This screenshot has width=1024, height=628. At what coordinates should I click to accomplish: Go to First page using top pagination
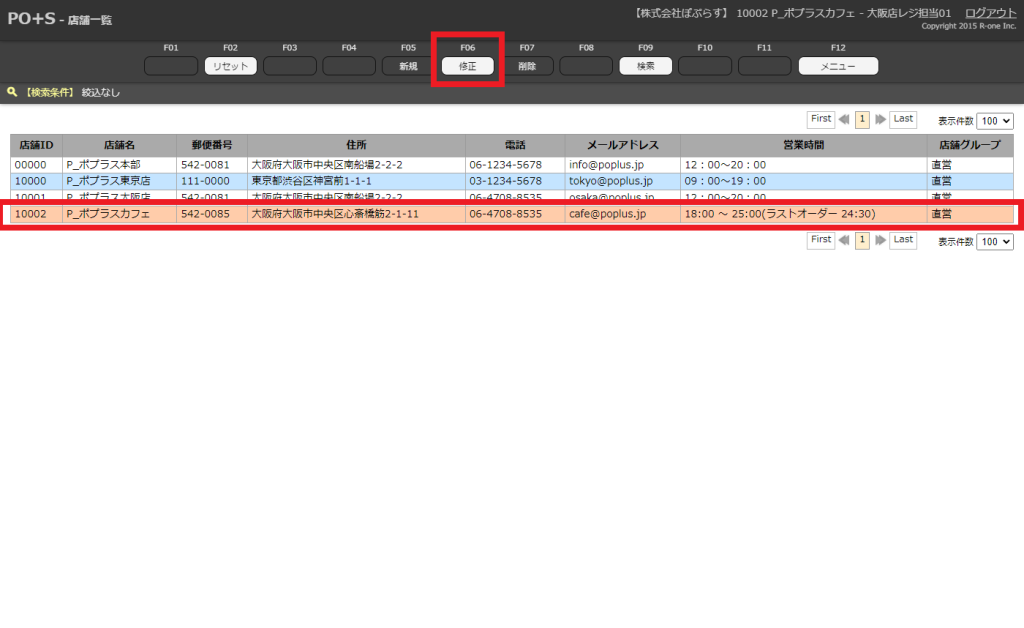point(820,119)
